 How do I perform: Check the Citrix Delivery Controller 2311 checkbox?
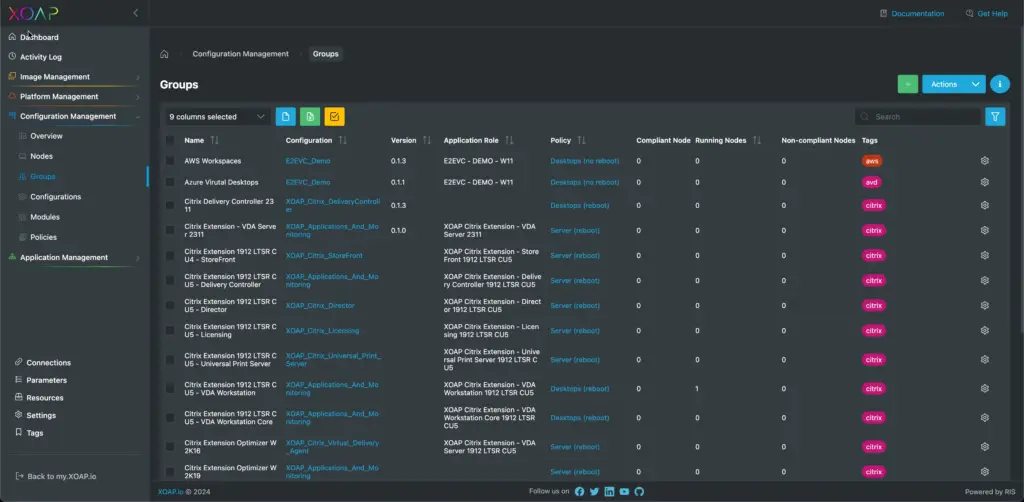pyautogui.click(x=170, y=205)
